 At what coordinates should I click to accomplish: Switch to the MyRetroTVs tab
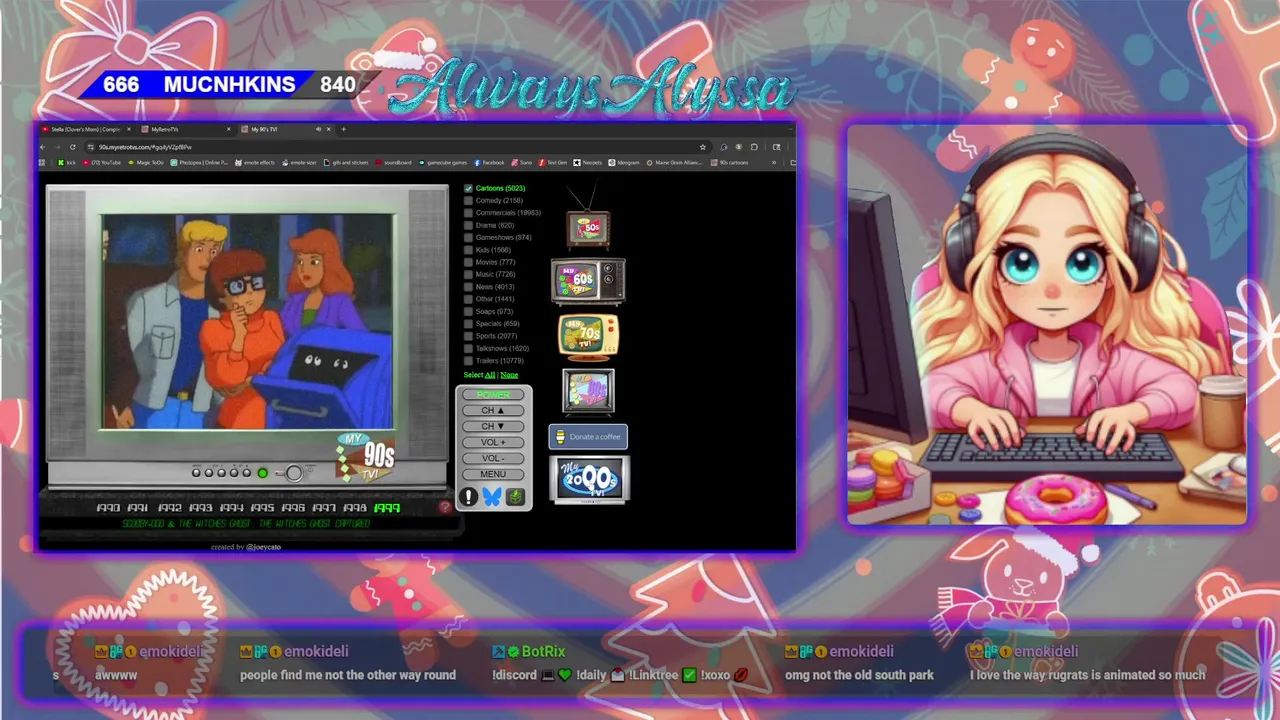tap(186, 129)
